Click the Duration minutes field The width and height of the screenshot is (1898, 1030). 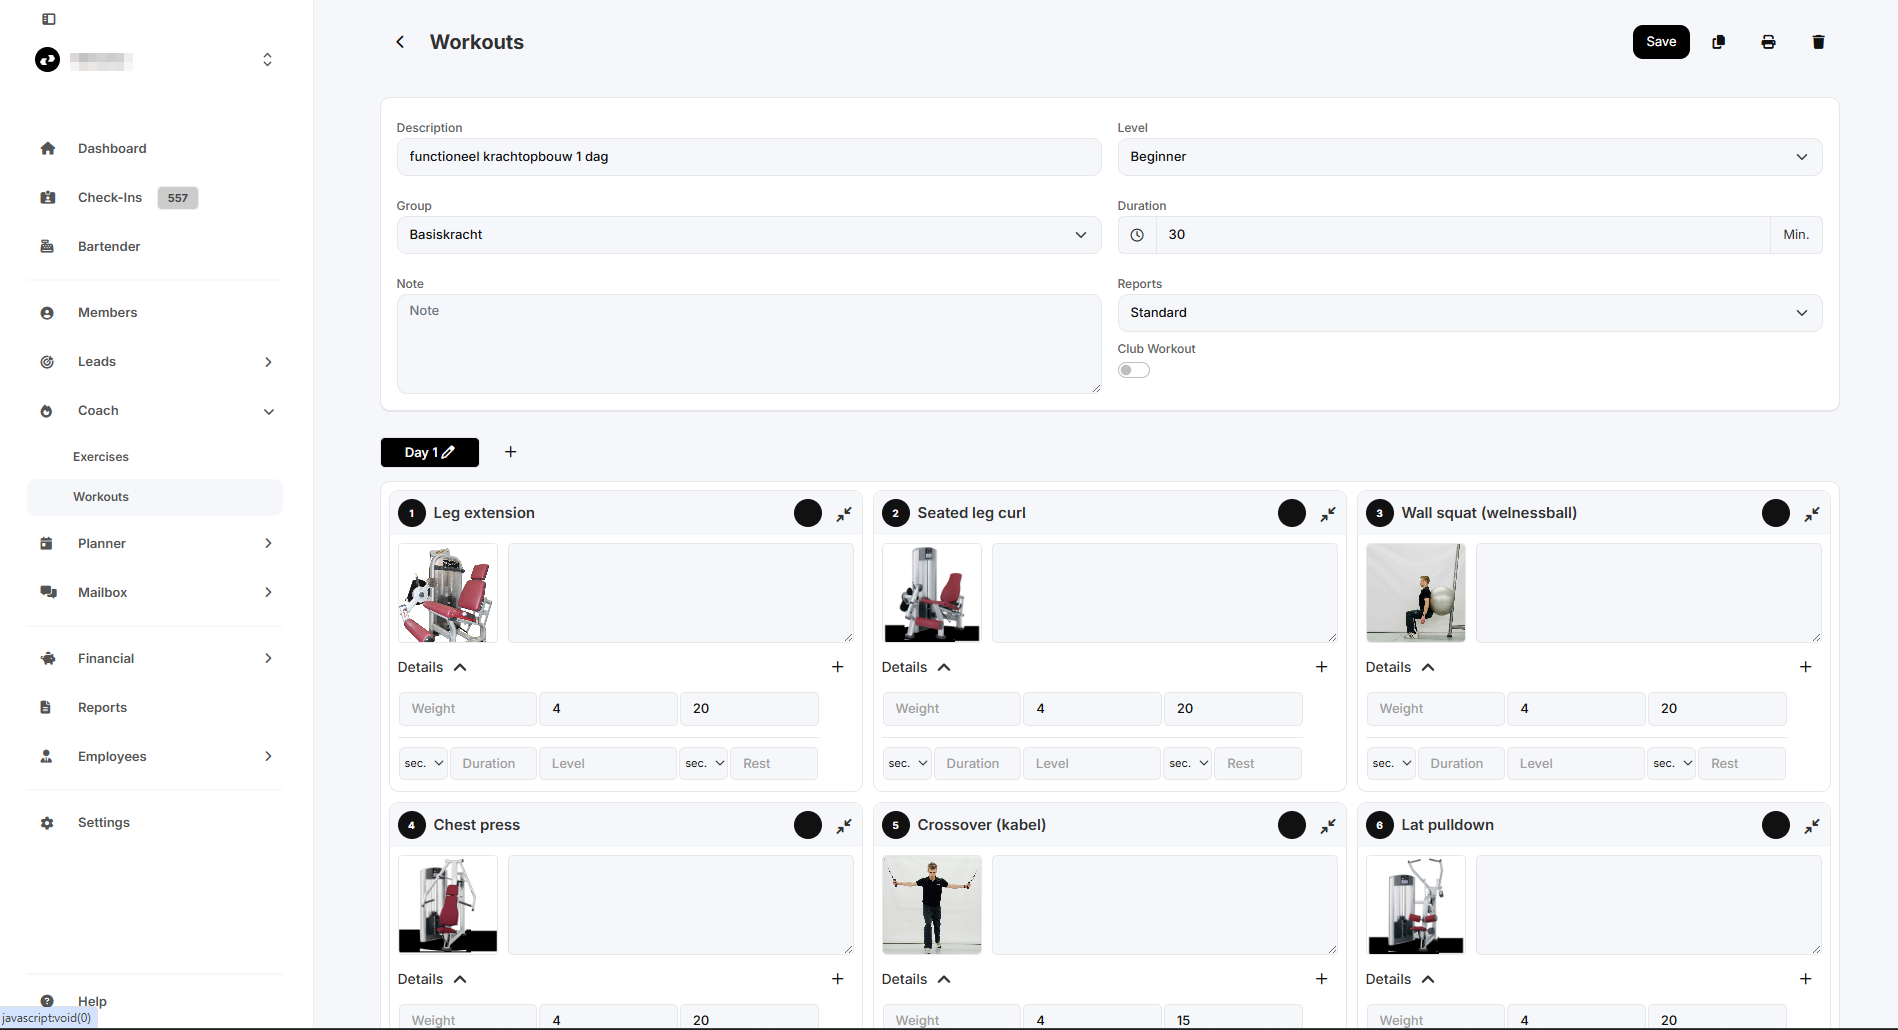[x=1463, y=235]
